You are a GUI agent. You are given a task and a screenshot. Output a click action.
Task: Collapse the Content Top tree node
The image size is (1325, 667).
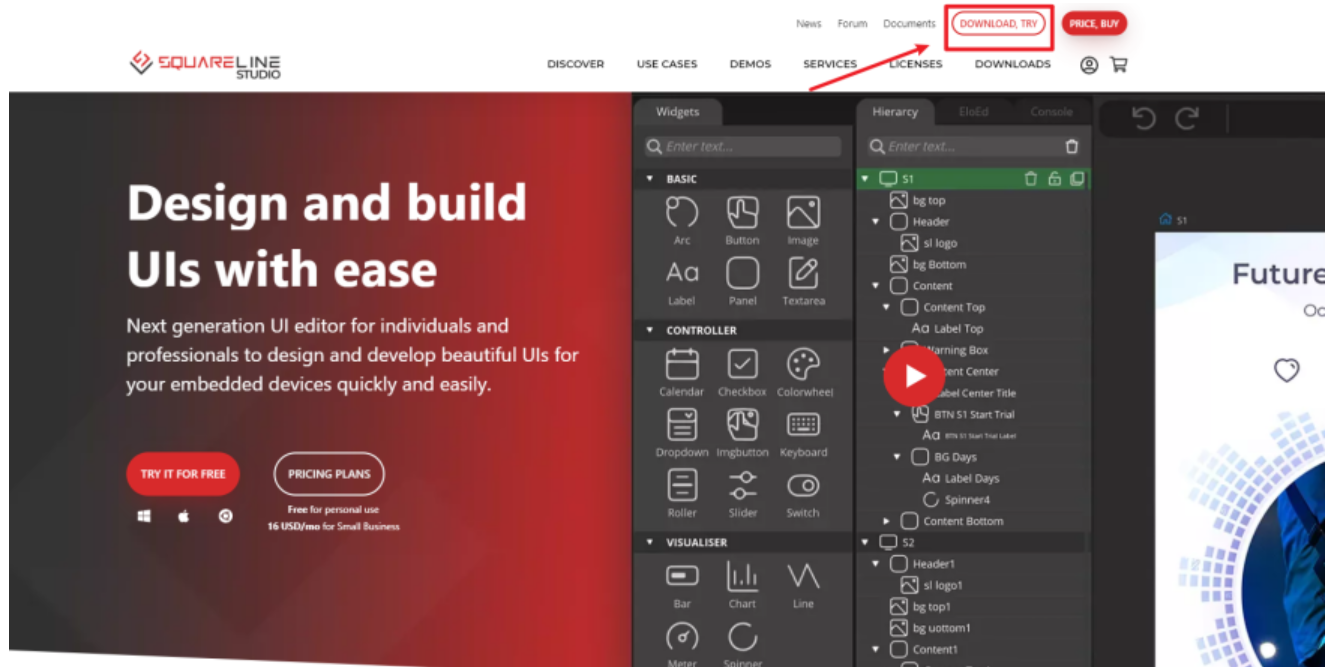click(887, 307)
